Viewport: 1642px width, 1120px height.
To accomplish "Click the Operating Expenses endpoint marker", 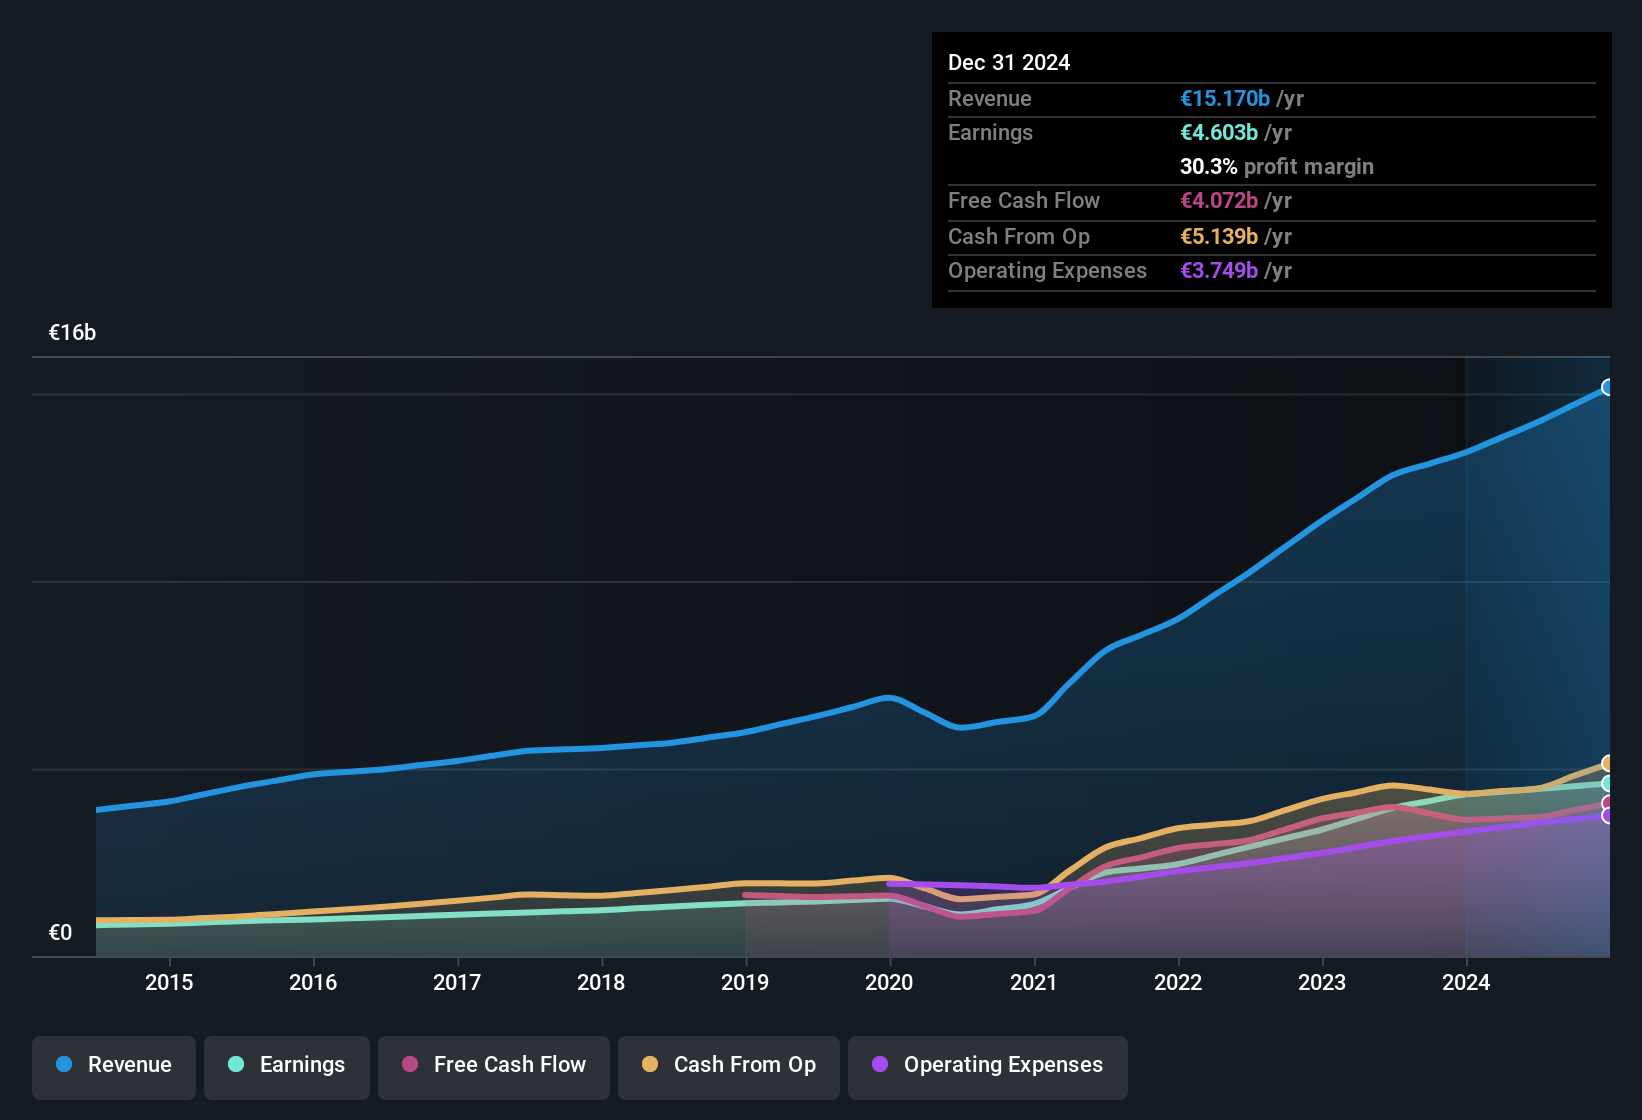I will tap(1608, 818).
